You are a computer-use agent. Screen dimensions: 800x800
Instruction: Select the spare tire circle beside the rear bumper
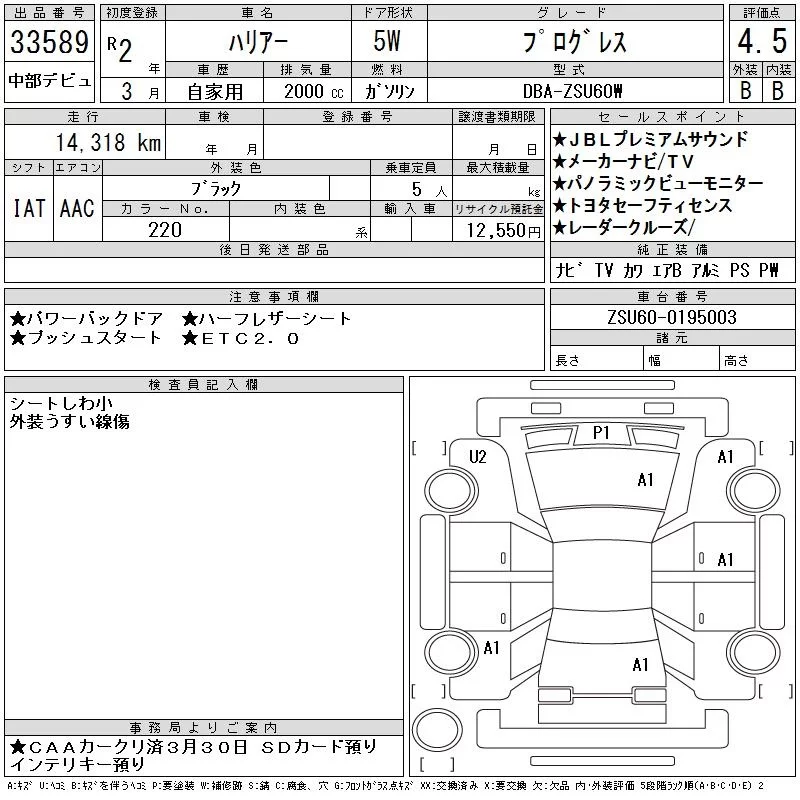pyautogui.click(x=437, y=727)
